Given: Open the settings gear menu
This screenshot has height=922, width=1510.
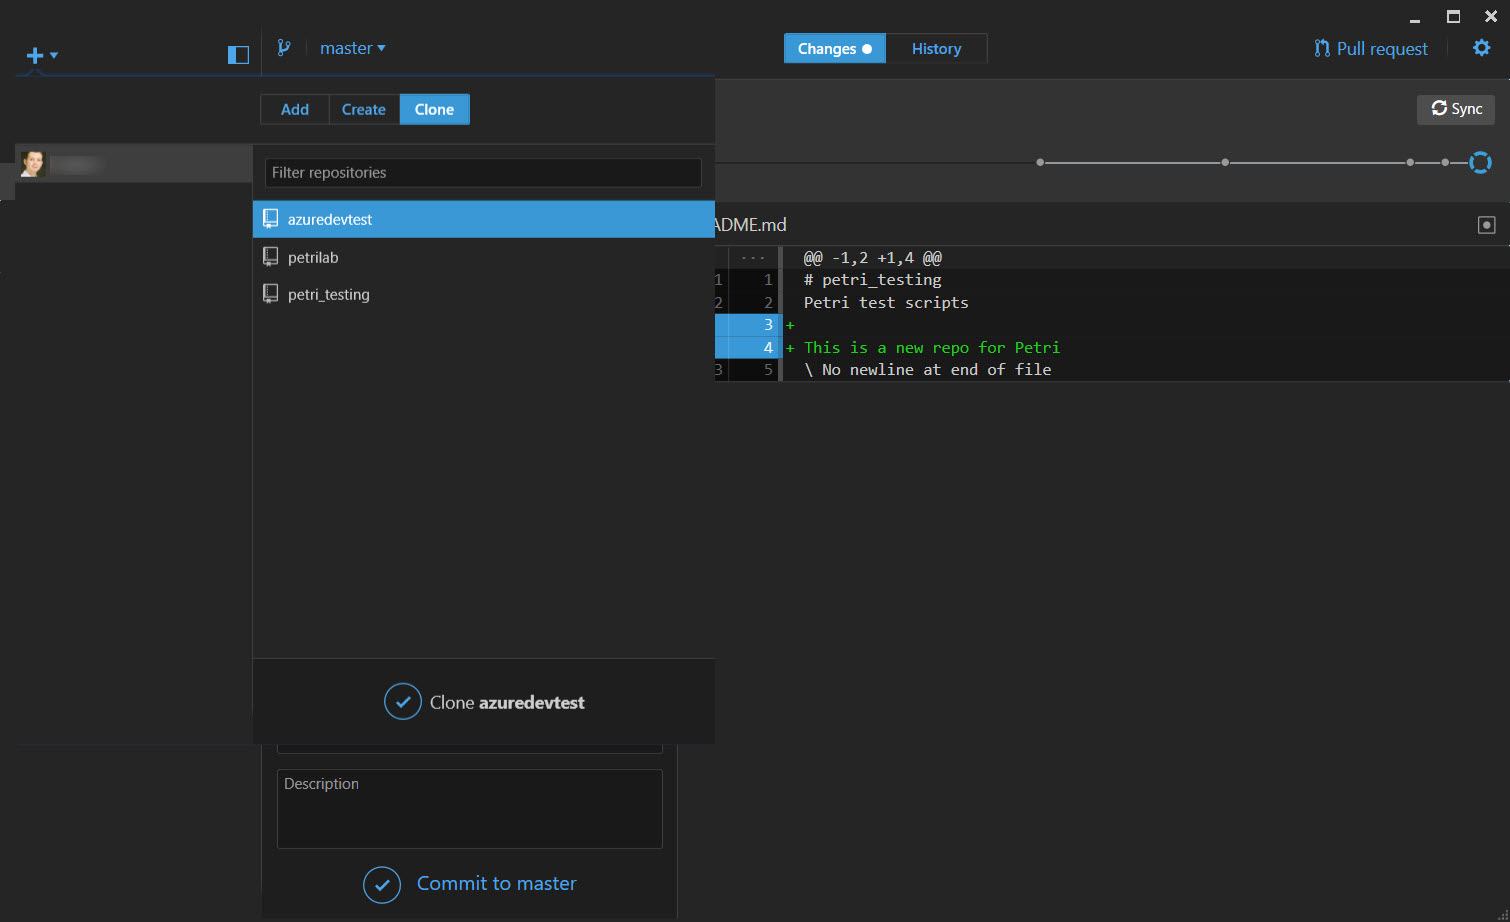Looking at the screenshot, I should [x=1482, y=48].
